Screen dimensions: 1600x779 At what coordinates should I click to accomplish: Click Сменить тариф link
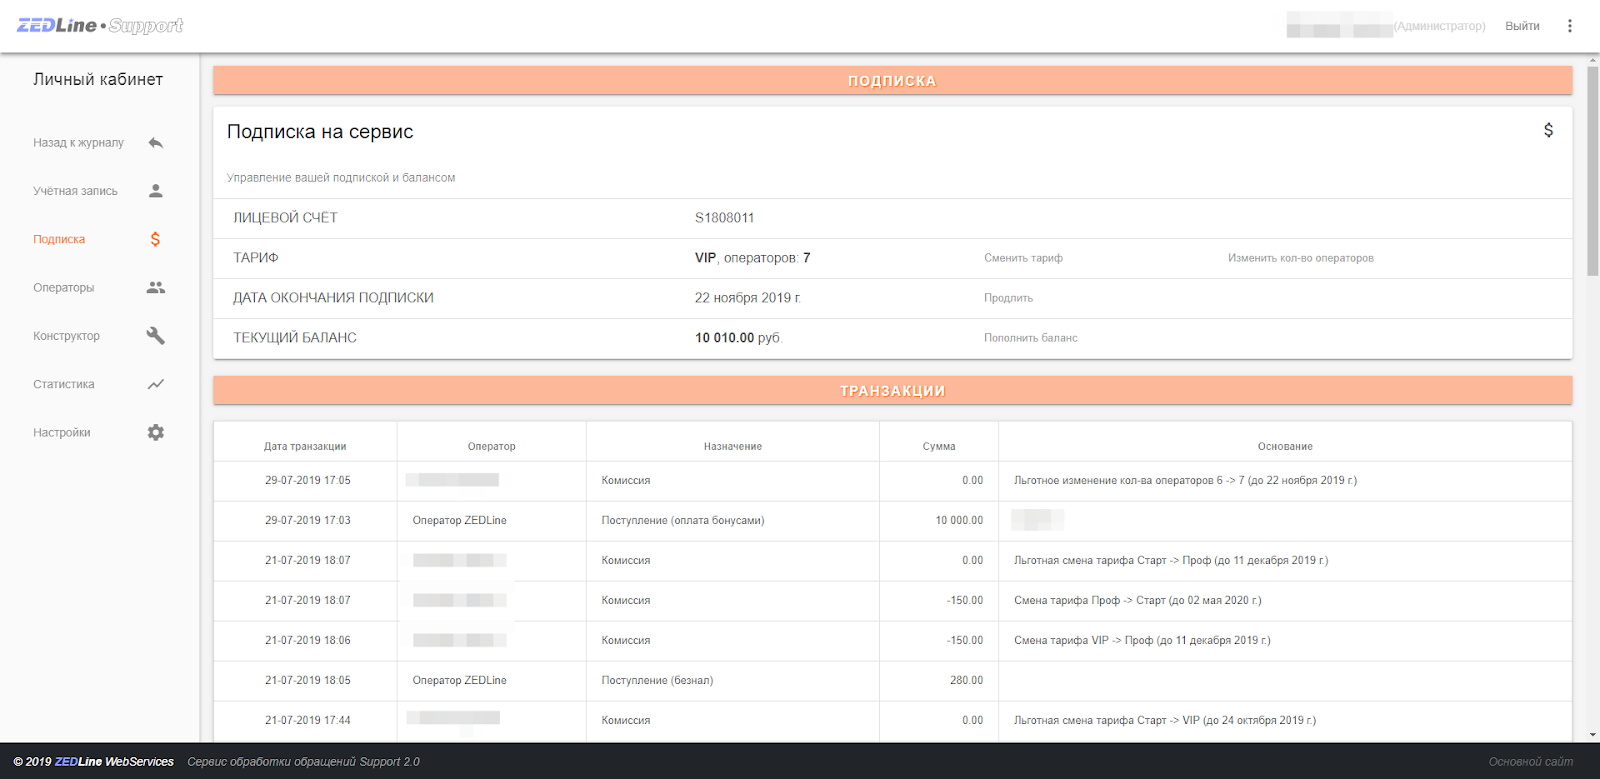[1023, 258]
